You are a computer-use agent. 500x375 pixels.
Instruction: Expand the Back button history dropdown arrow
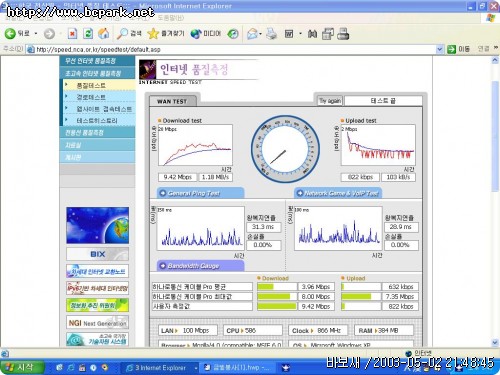[x=36, y=34]
